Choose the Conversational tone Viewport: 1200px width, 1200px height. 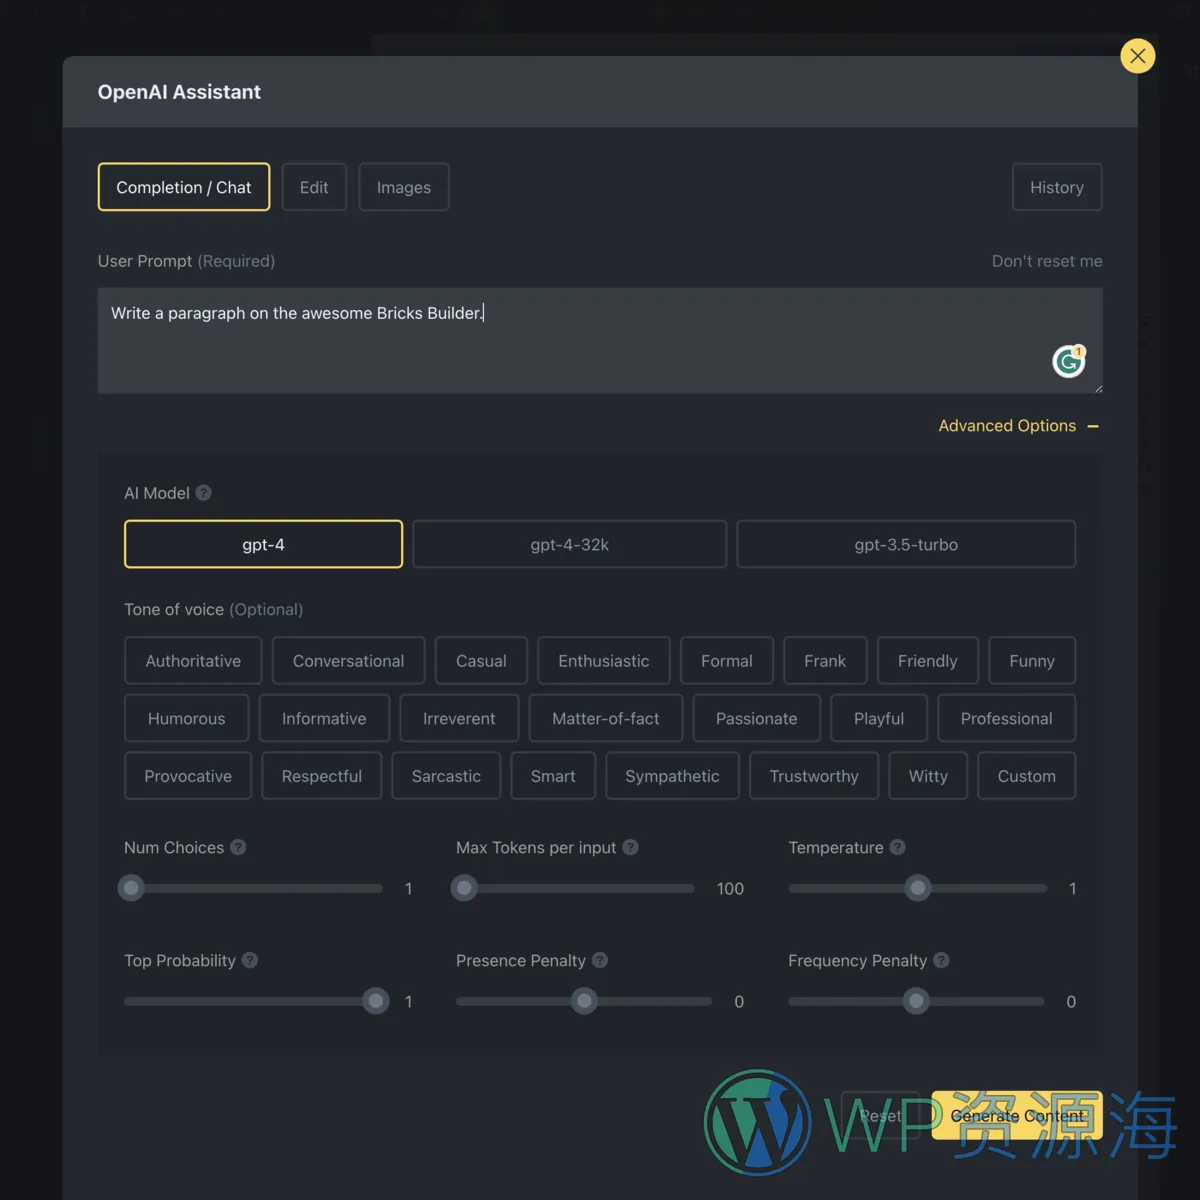click(349, 661)
